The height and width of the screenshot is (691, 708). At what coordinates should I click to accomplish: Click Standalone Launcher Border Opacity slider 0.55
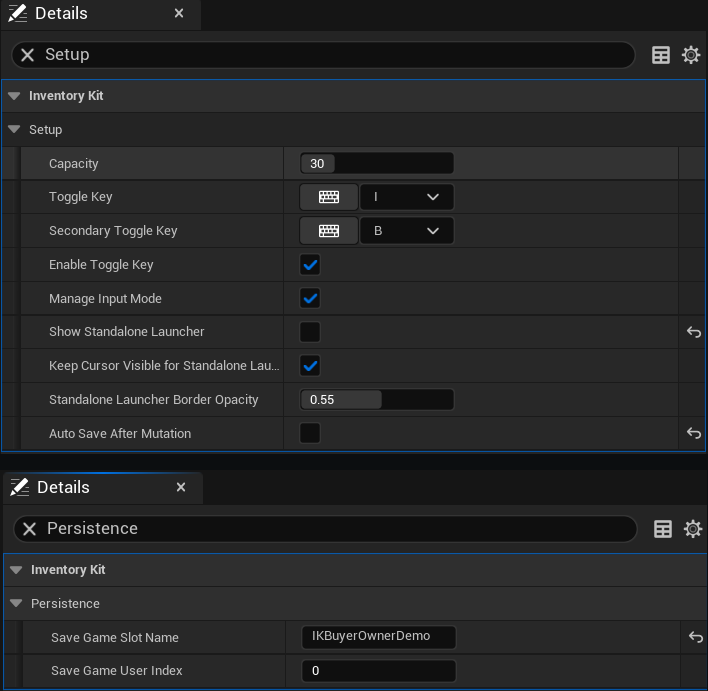pos(377,400)
